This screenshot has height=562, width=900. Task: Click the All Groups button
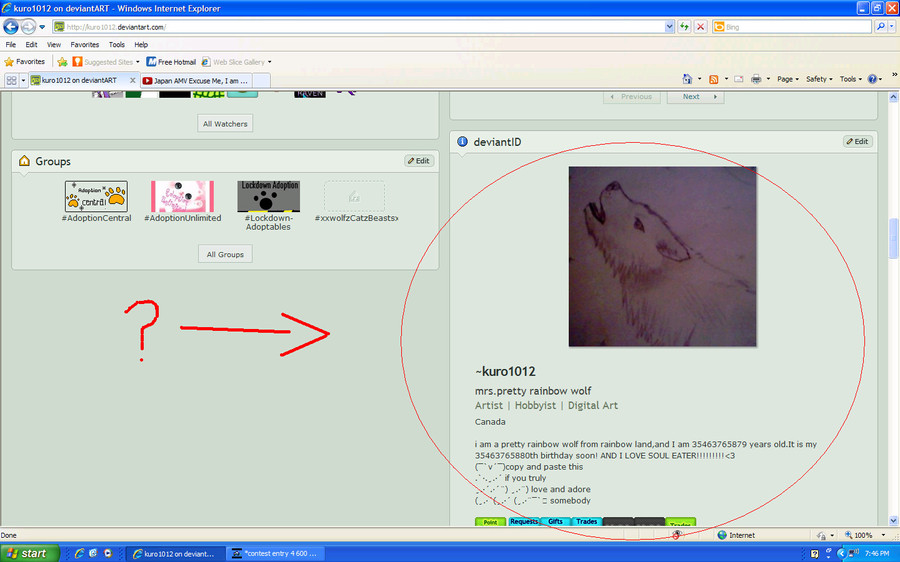[225, 254]
